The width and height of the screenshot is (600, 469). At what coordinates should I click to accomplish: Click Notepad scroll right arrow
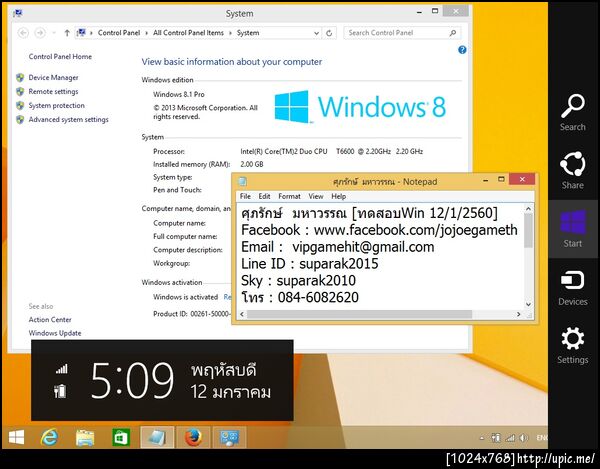[x=518, y=314]
